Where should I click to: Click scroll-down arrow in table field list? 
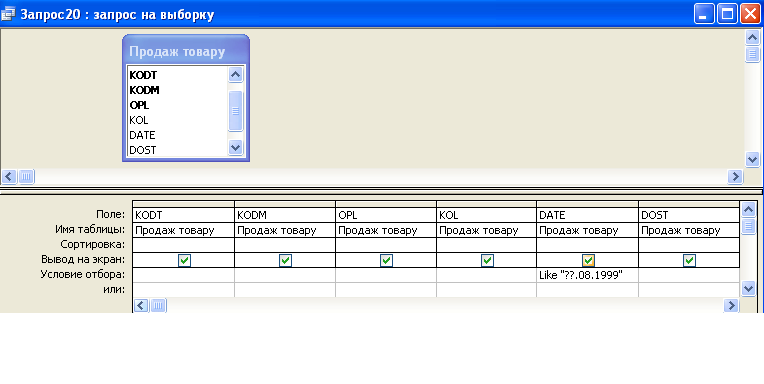pyautogui.click(x=235, y=148)
